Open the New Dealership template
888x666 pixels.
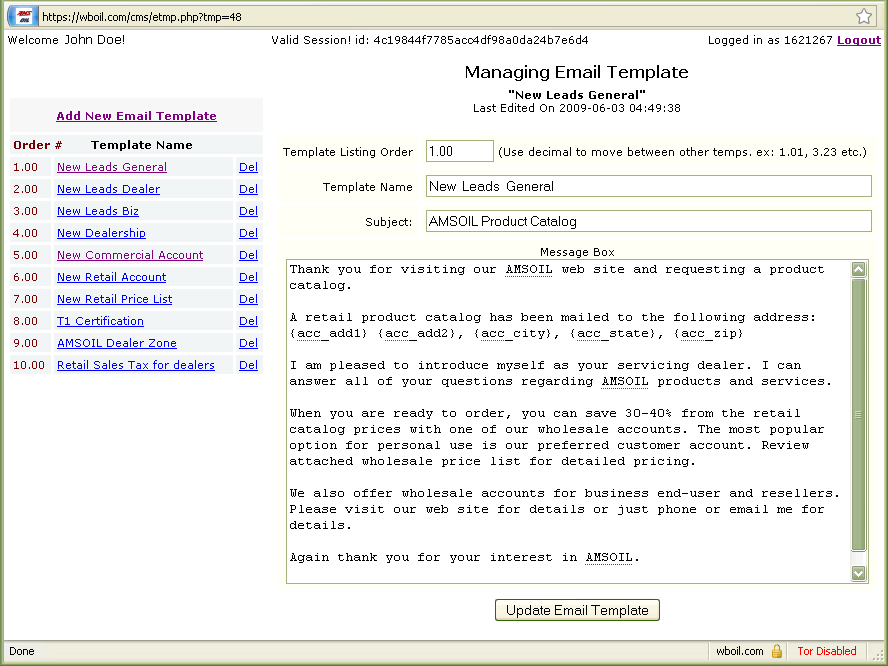pos(101,233)
